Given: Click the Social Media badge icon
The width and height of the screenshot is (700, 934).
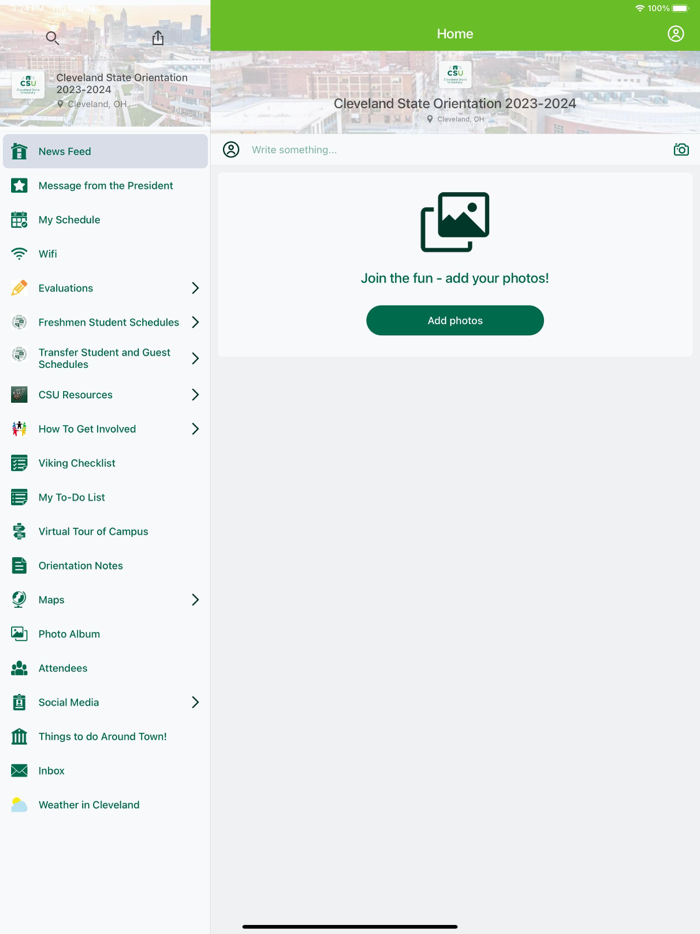Looking at the screenshot, I should [19, 702].
